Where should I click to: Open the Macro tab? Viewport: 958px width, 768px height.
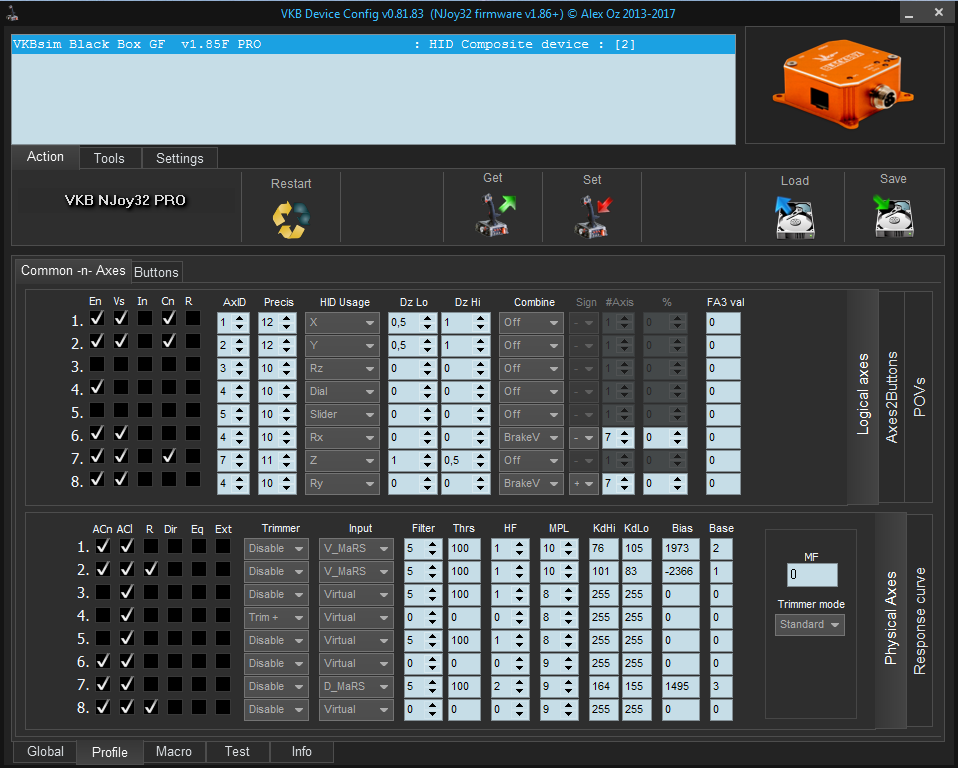point(174,752)
